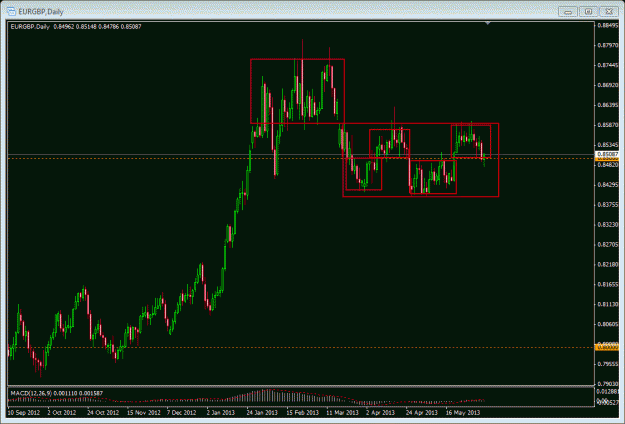
Task: Click the 7 Dec 2012 date label
Action: coord(181,412)
